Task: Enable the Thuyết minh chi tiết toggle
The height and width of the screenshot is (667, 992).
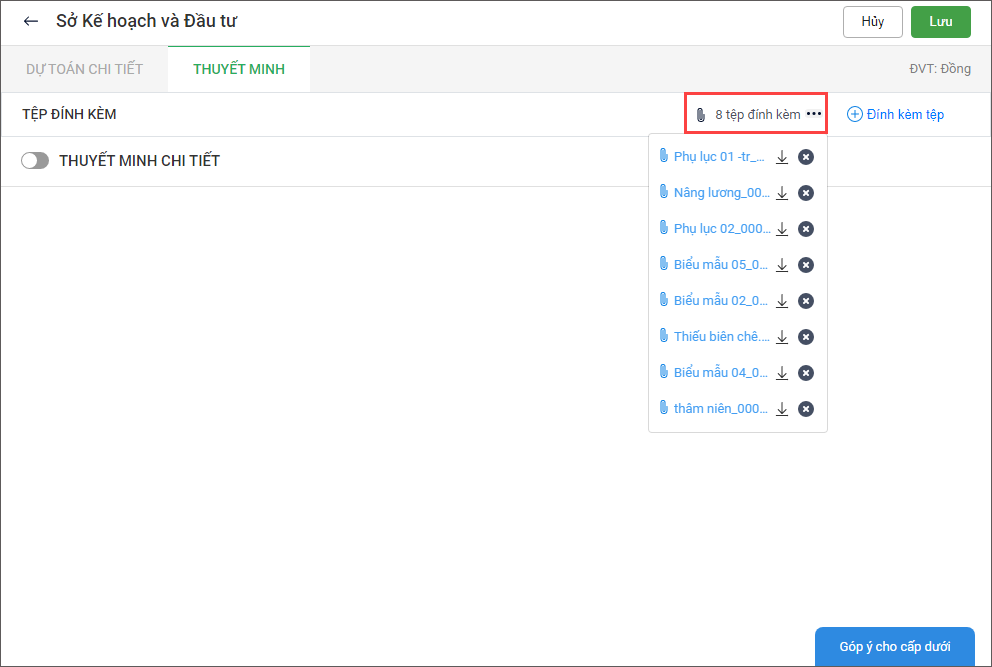Action: click(35, 161)
